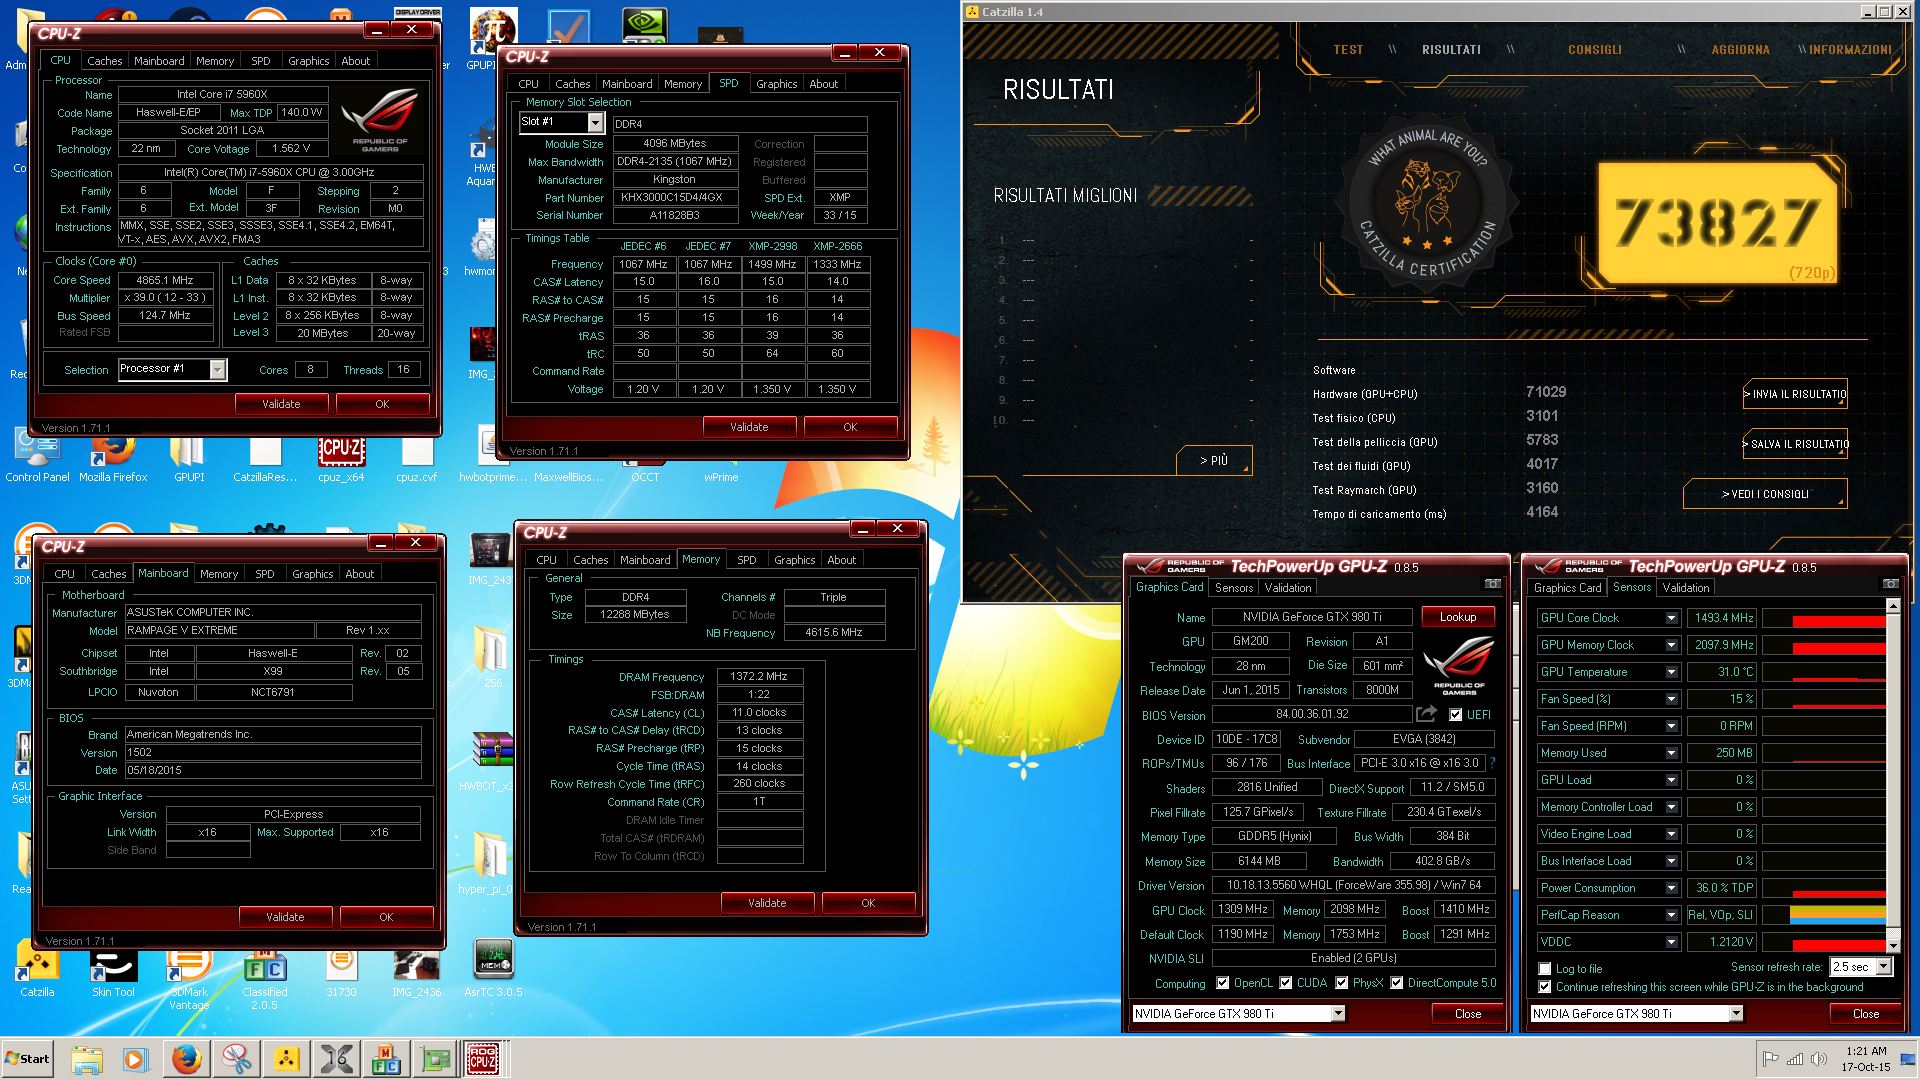Screen dimensions: 1920x1080
Task: Open Validation tab in GPU-Z Graphics Card window
Action: 1287,588
